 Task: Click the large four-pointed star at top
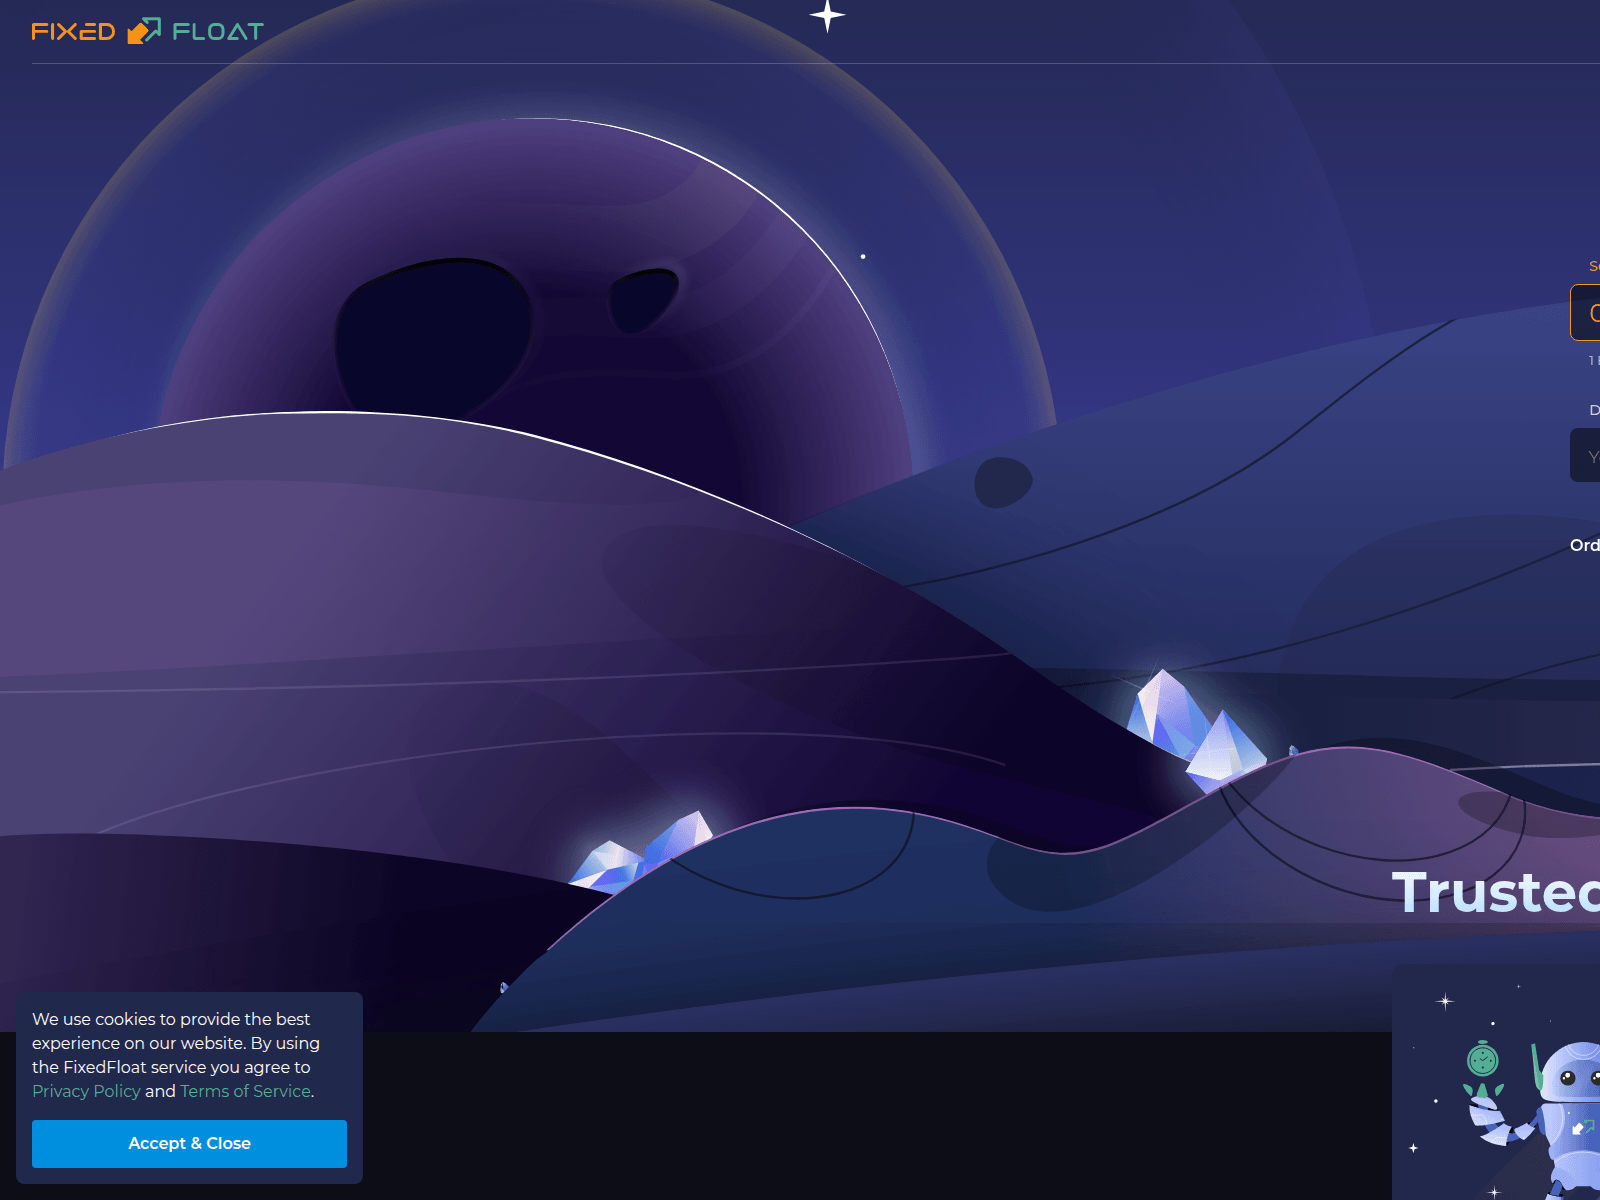coord(827,16)
